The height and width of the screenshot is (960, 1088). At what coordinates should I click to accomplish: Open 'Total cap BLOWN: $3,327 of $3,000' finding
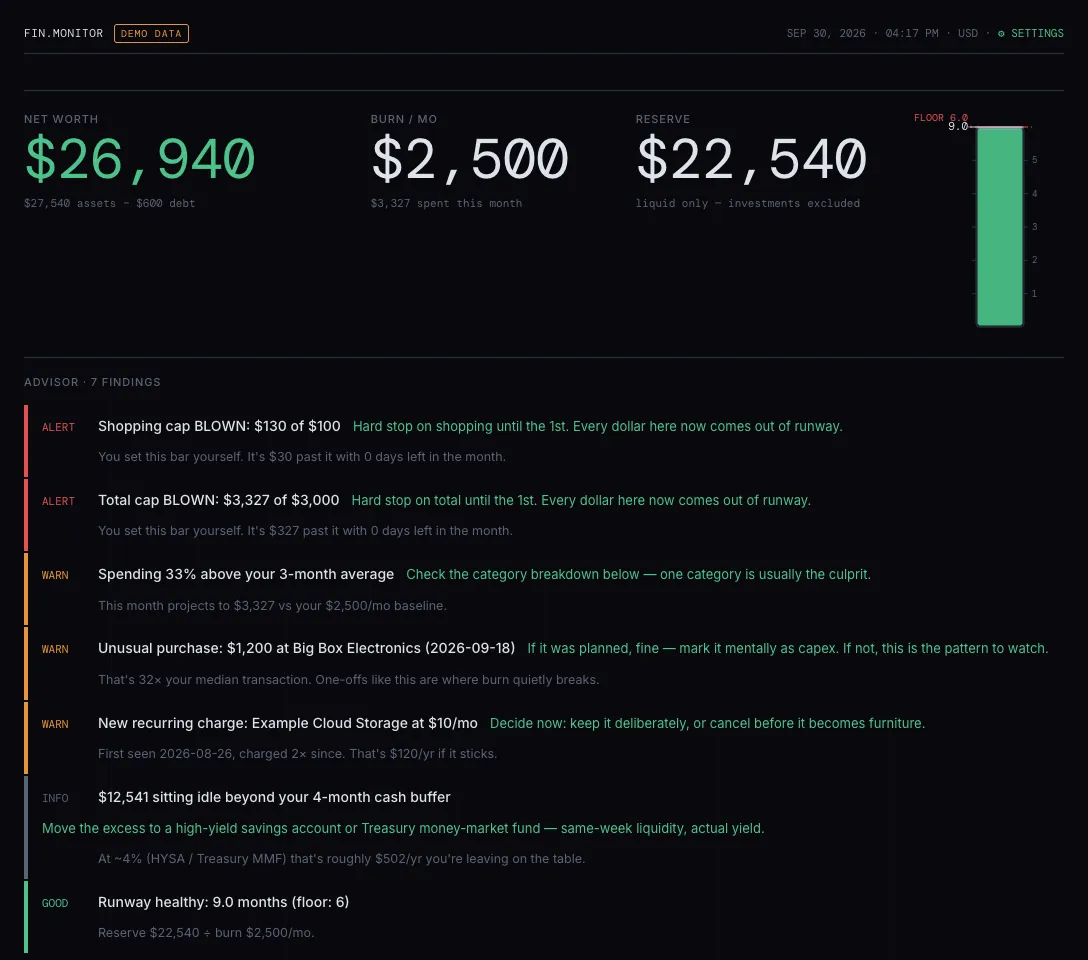pos(219,500)
